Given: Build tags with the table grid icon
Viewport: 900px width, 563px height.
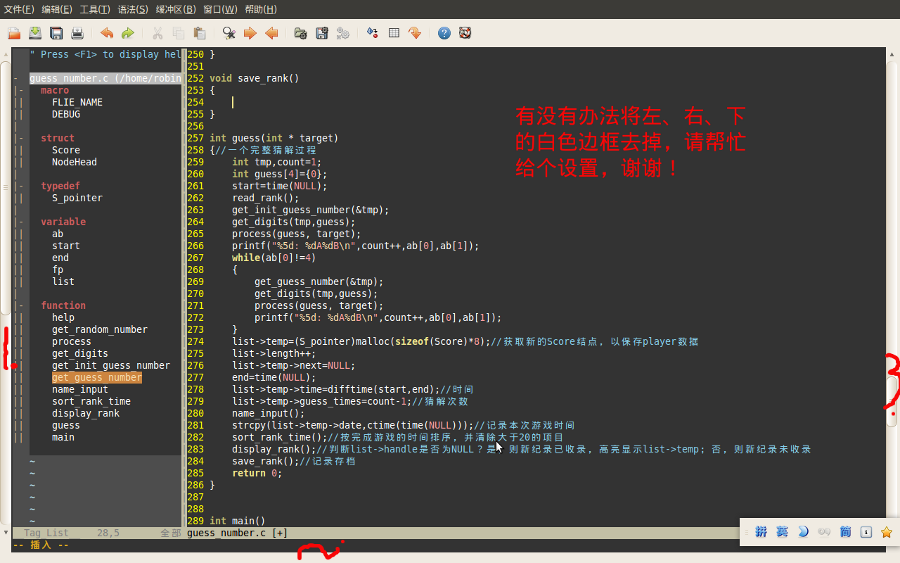Looking at the screenshot, I should [x=394, y=33].
